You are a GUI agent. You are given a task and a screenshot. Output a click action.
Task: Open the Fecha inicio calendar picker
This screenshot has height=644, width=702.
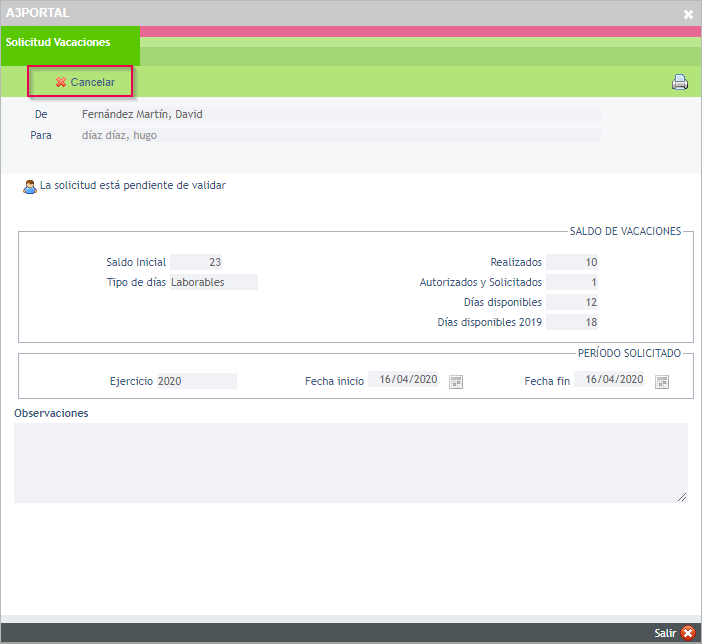pyautogui.click(x=456, y=382)
